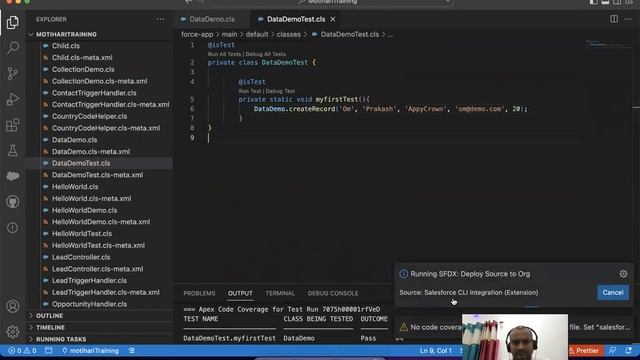Expand the OUTLINE section

click(100, 316)
